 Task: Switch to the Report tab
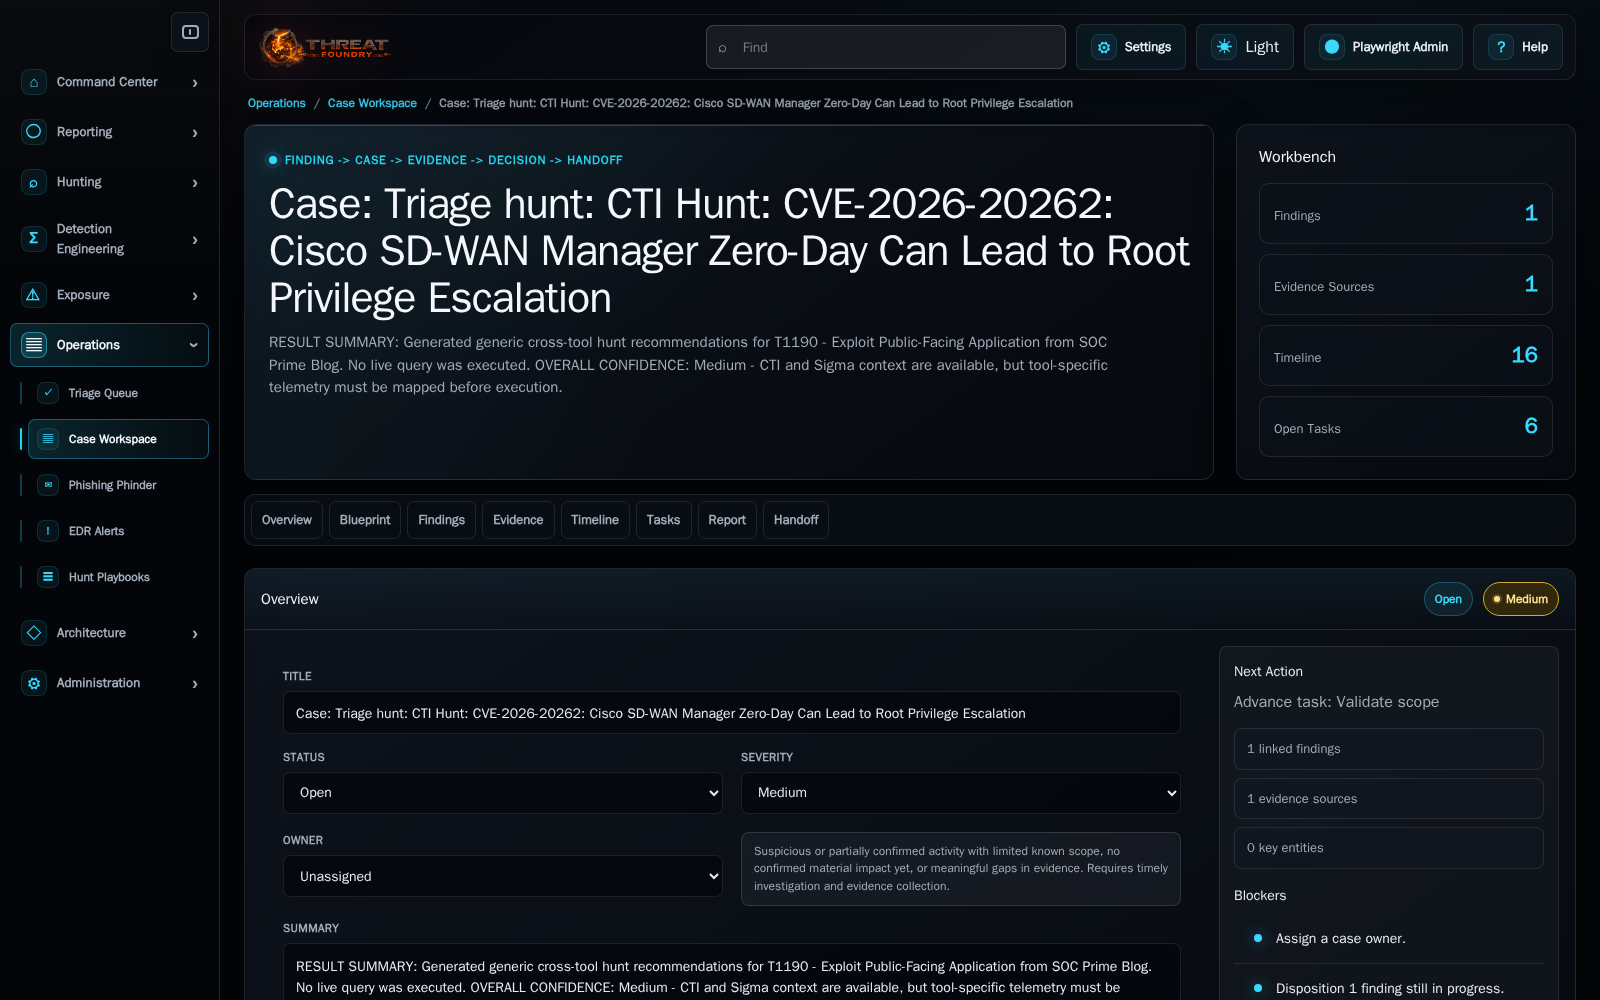point(727,520)
